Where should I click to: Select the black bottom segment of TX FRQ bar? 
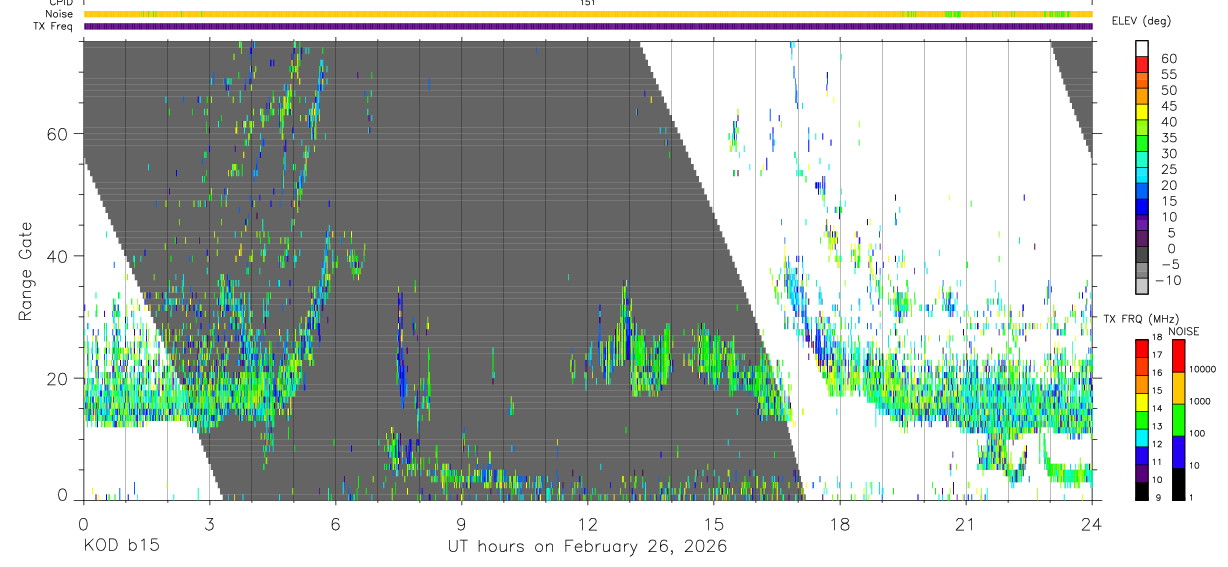tap(1142, 491)
